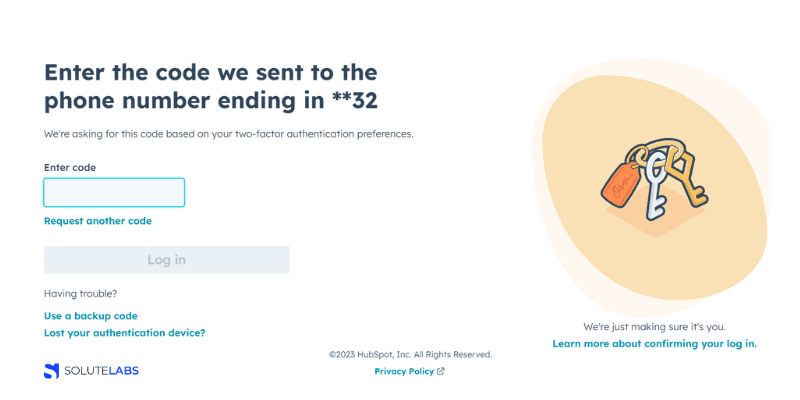Image resolution: width=800 pixels, height=400 pixels.
Task: Select Lost your authentication device link
Action: (125, 333)
